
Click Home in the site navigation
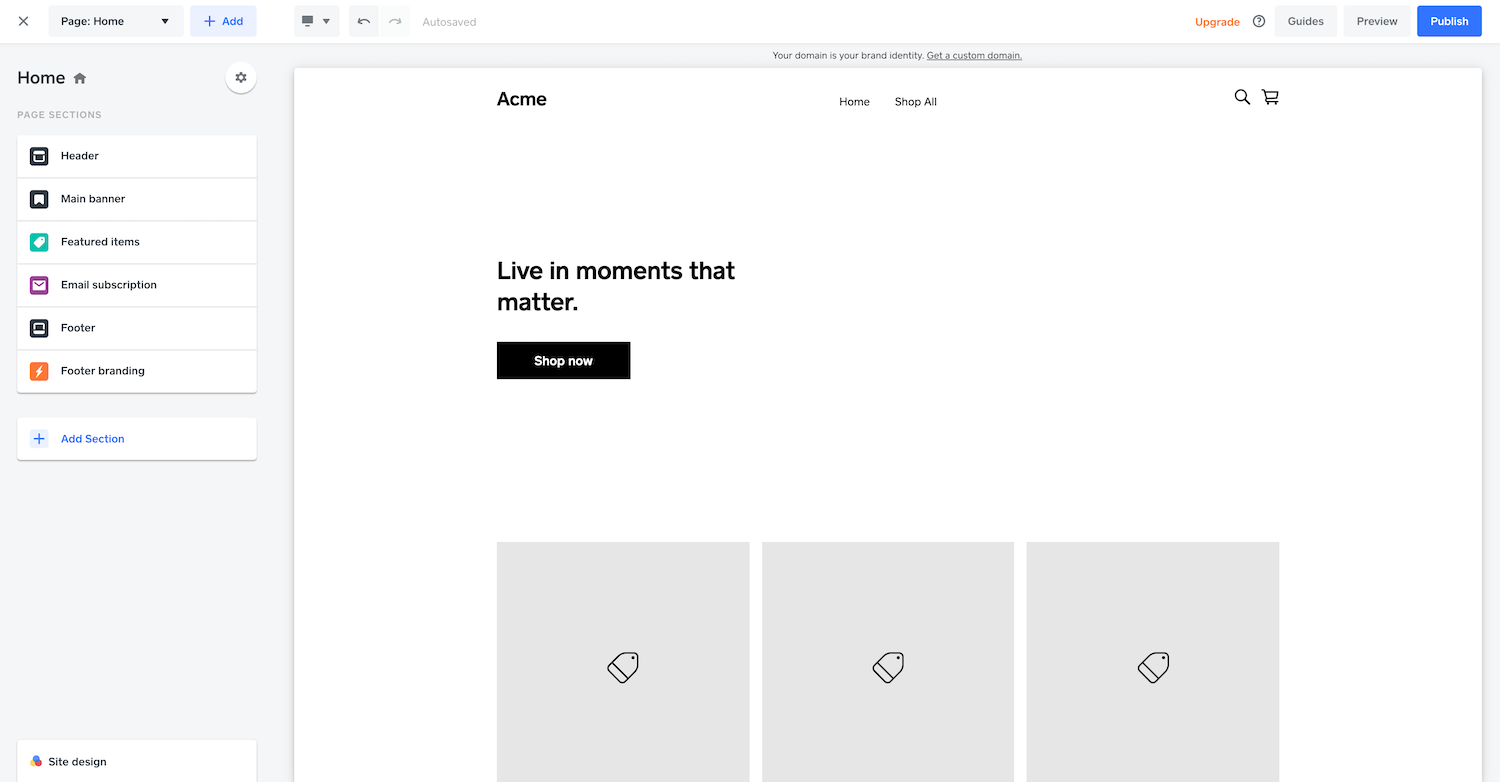(854, 102)
